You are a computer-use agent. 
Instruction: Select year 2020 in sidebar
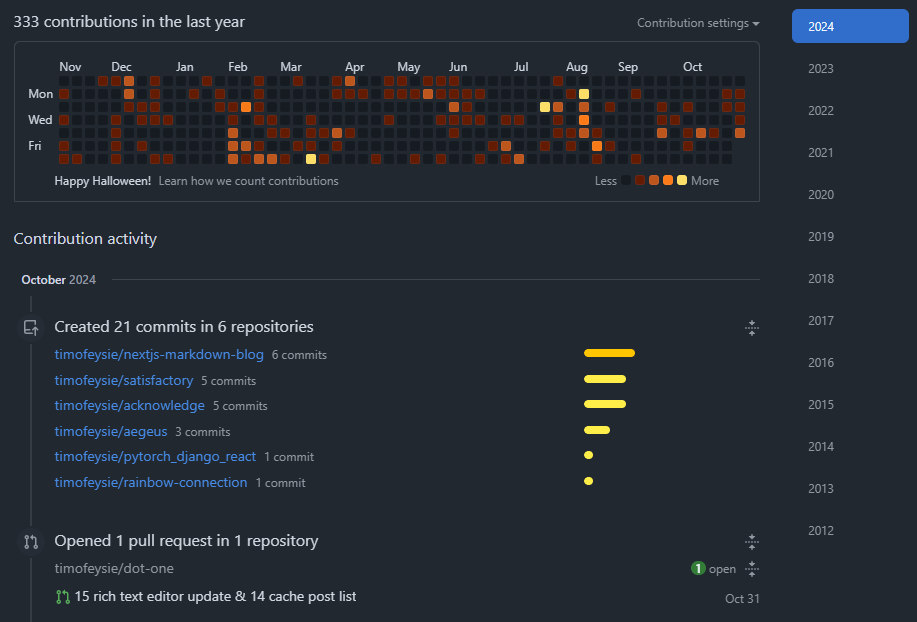point(821,195)
